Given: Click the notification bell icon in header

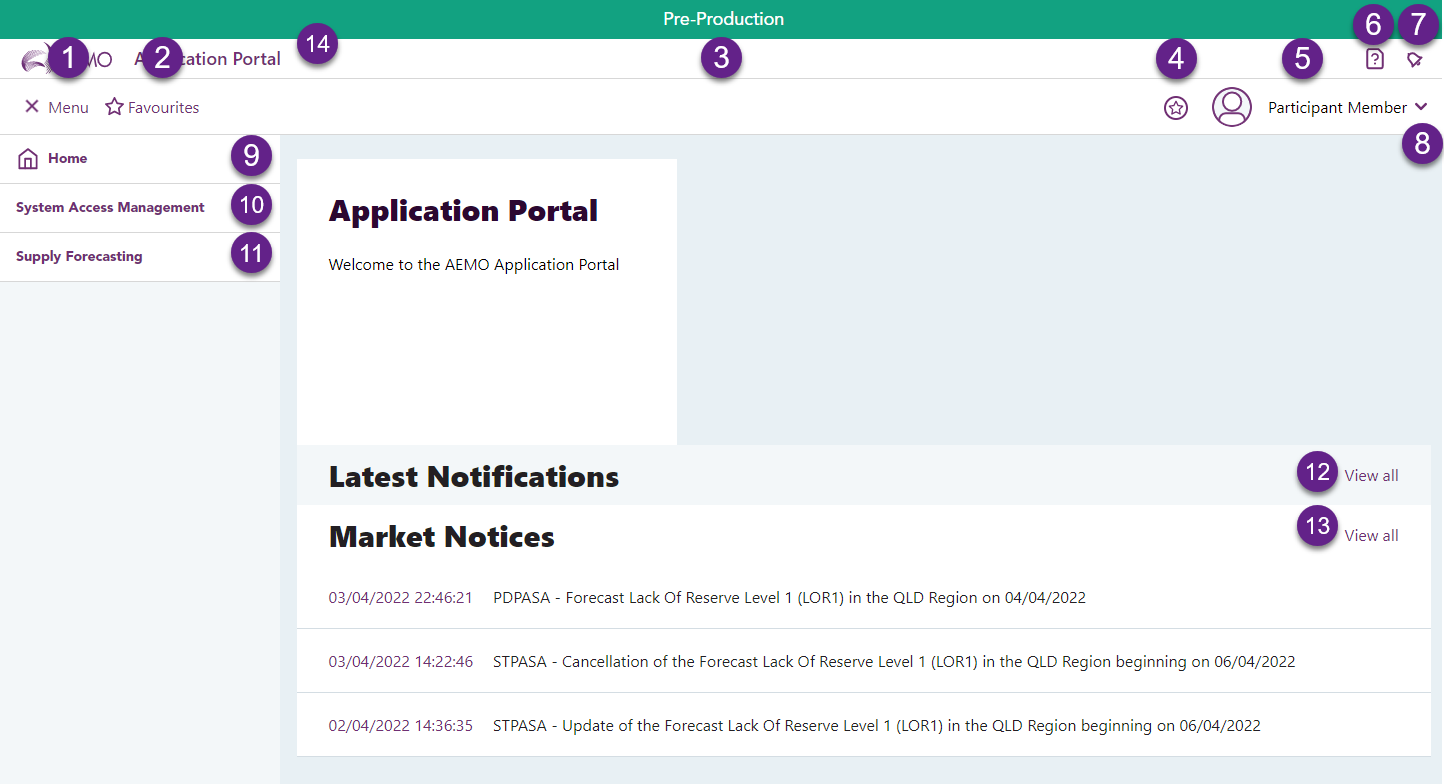Looking at the screenshot, I should pyautogui.click(x=1414, y=59).
